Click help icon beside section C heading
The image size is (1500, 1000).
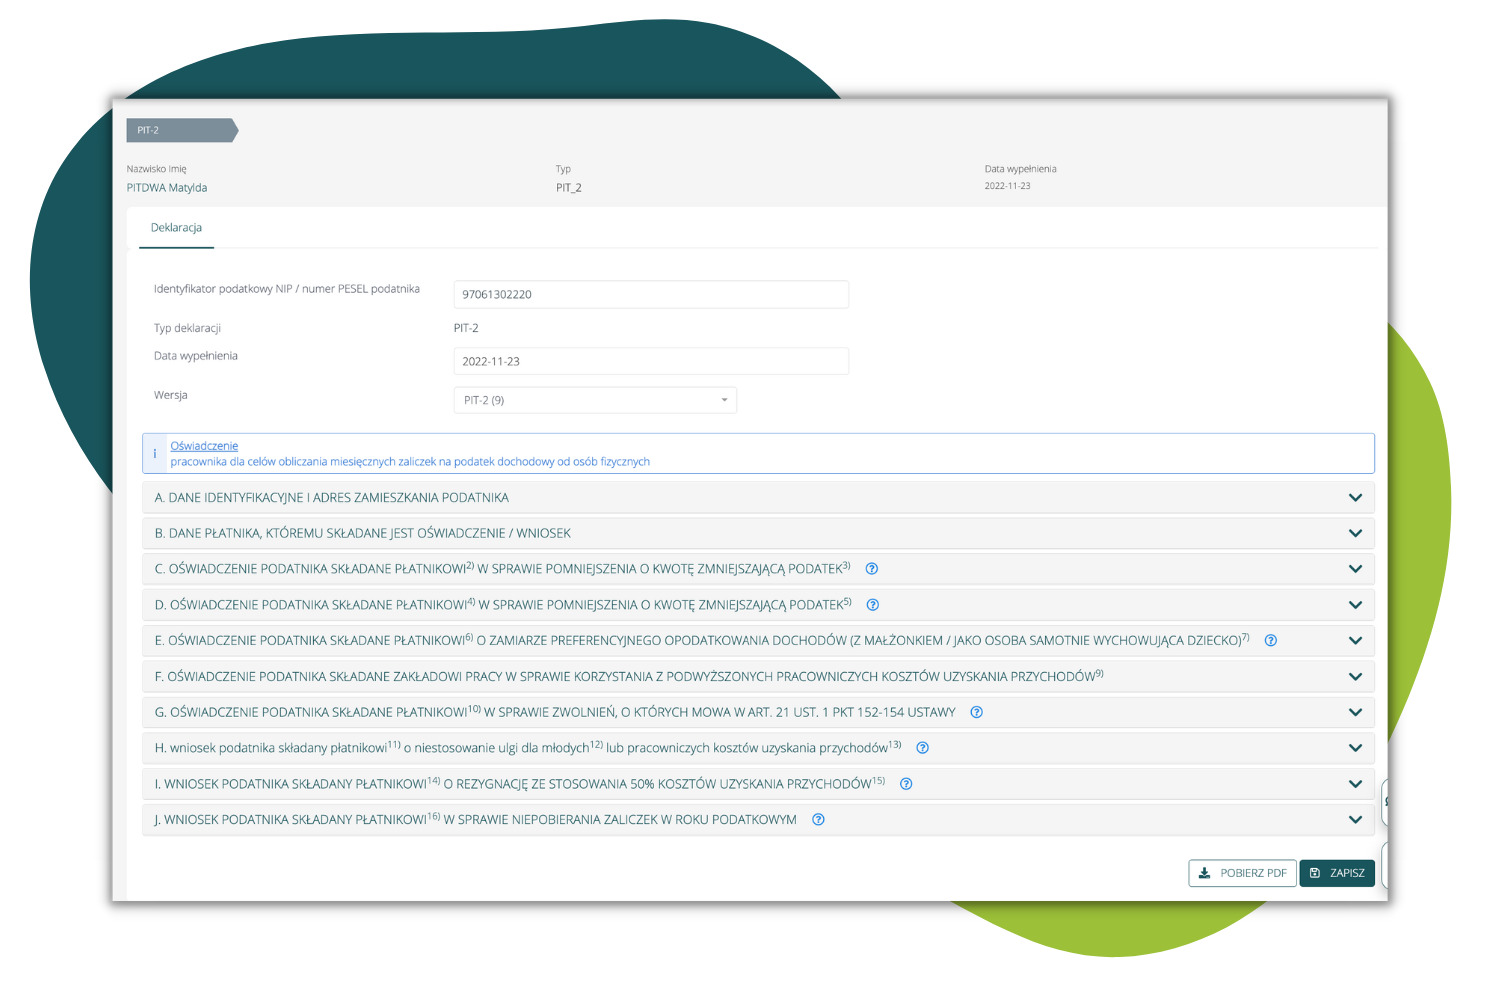click(x=871, y=569)
